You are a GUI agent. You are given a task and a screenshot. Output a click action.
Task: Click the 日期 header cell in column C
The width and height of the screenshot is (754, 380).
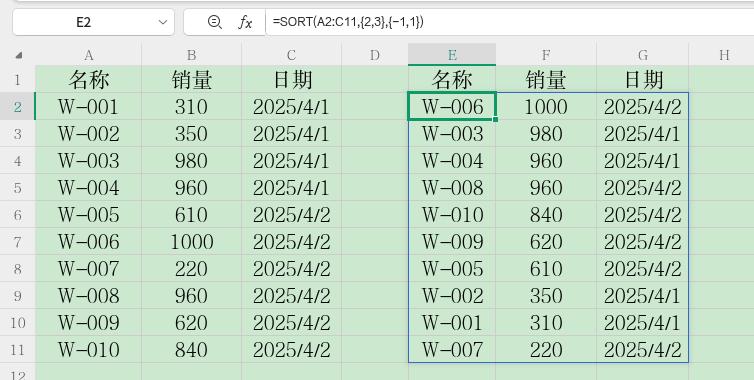coord(291,79)
